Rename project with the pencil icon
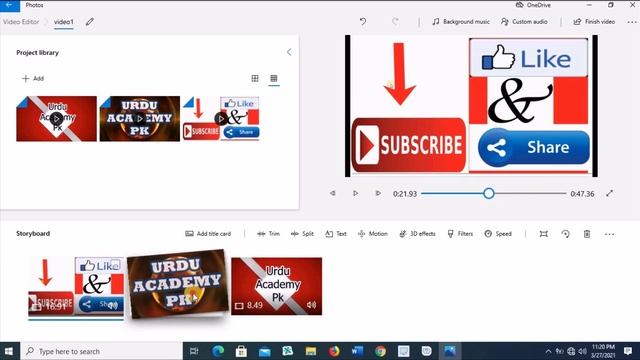The height and width of the screenshot is (360, 640). click(90, 22)
